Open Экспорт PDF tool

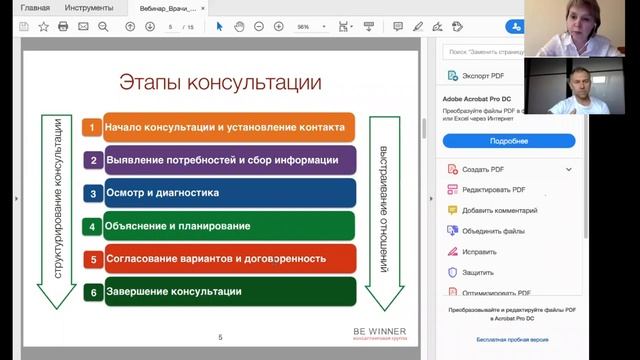[x=483, y=76]
